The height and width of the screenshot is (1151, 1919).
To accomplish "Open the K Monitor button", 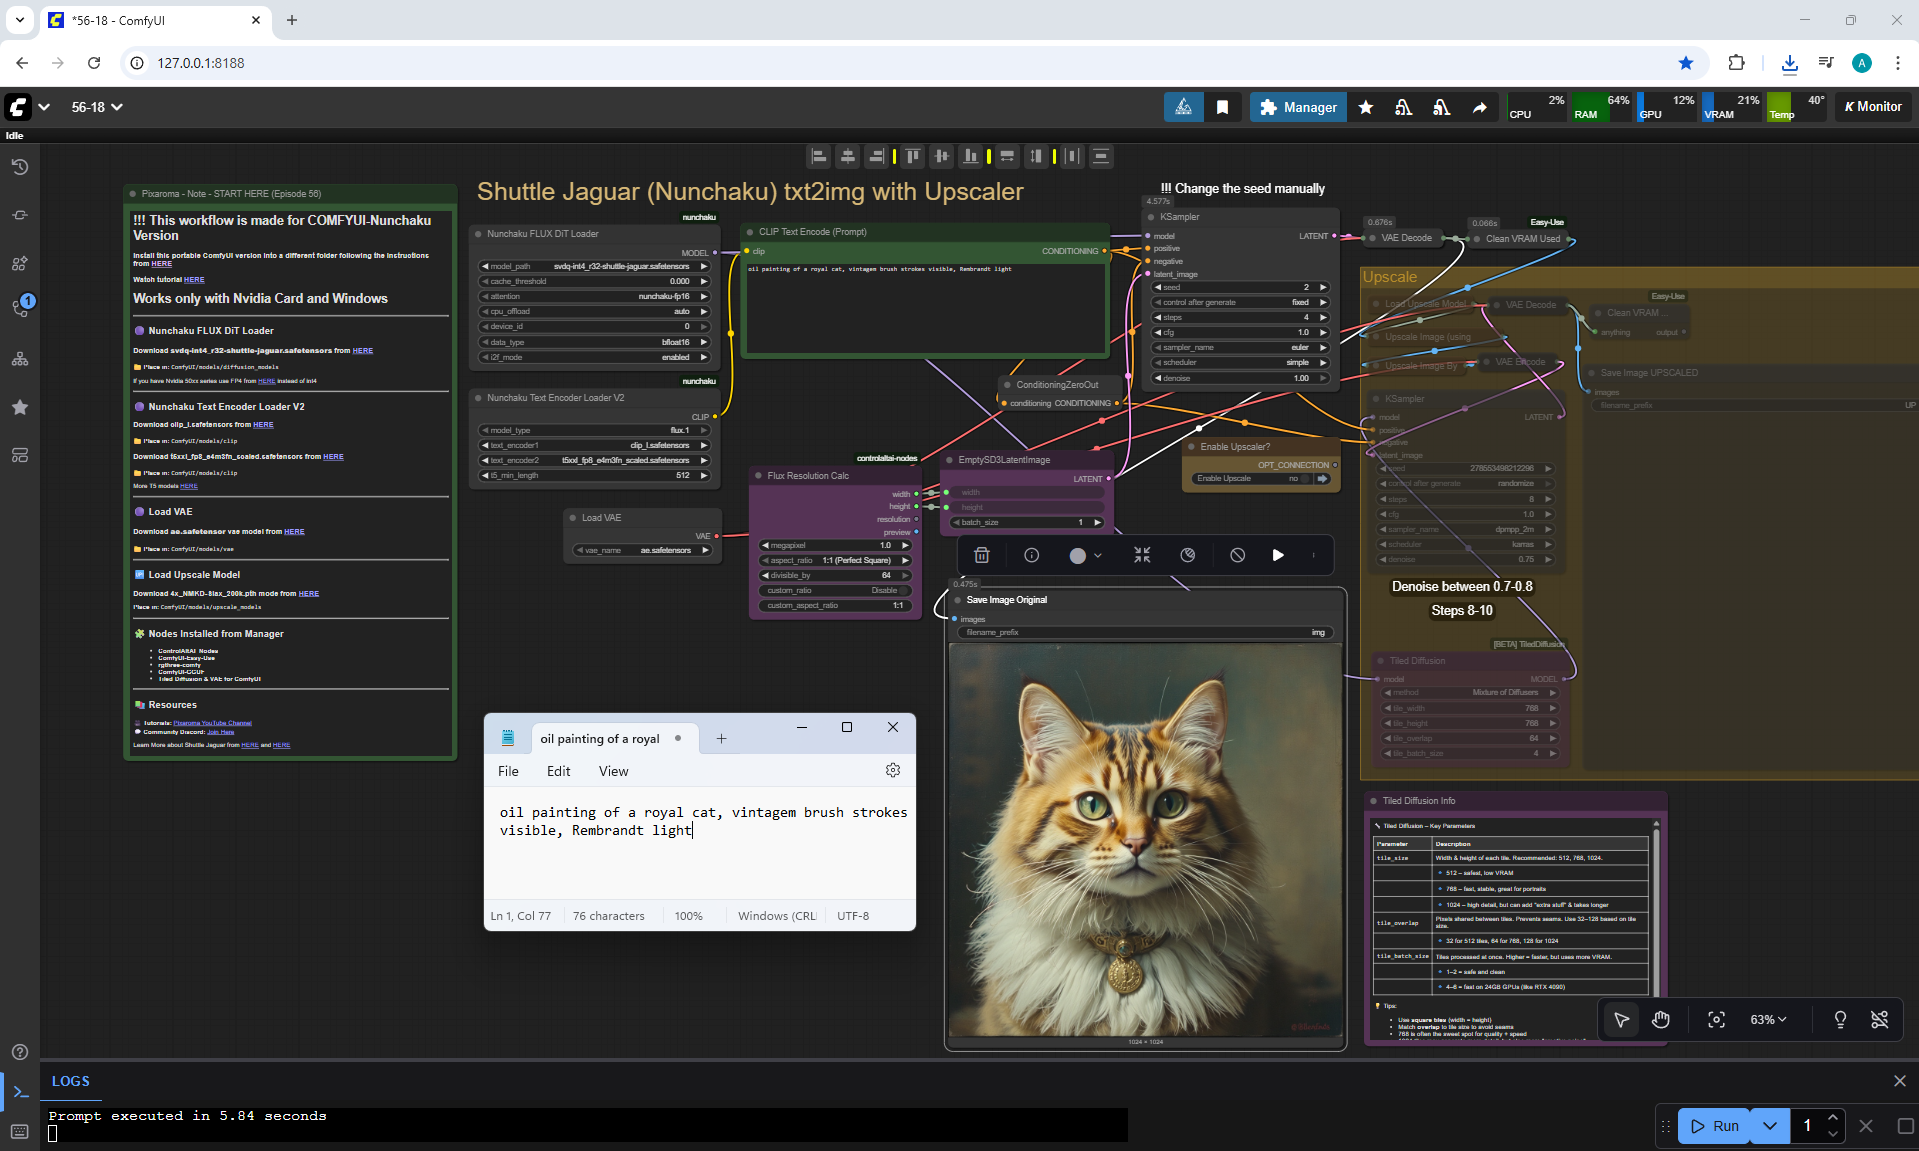I will [x=1873, y=107].
